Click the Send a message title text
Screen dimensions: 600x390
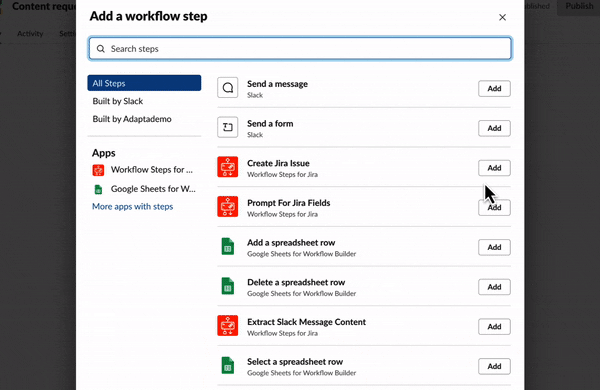point(277,84)
